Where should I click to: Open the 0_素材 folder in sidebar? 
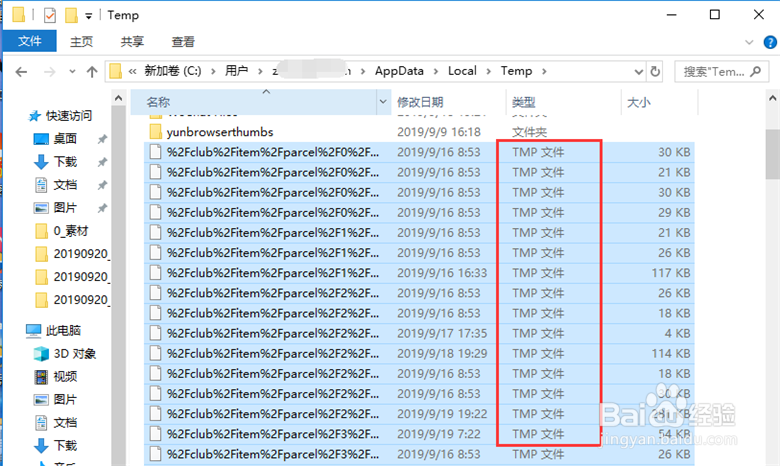pos(71,231)
